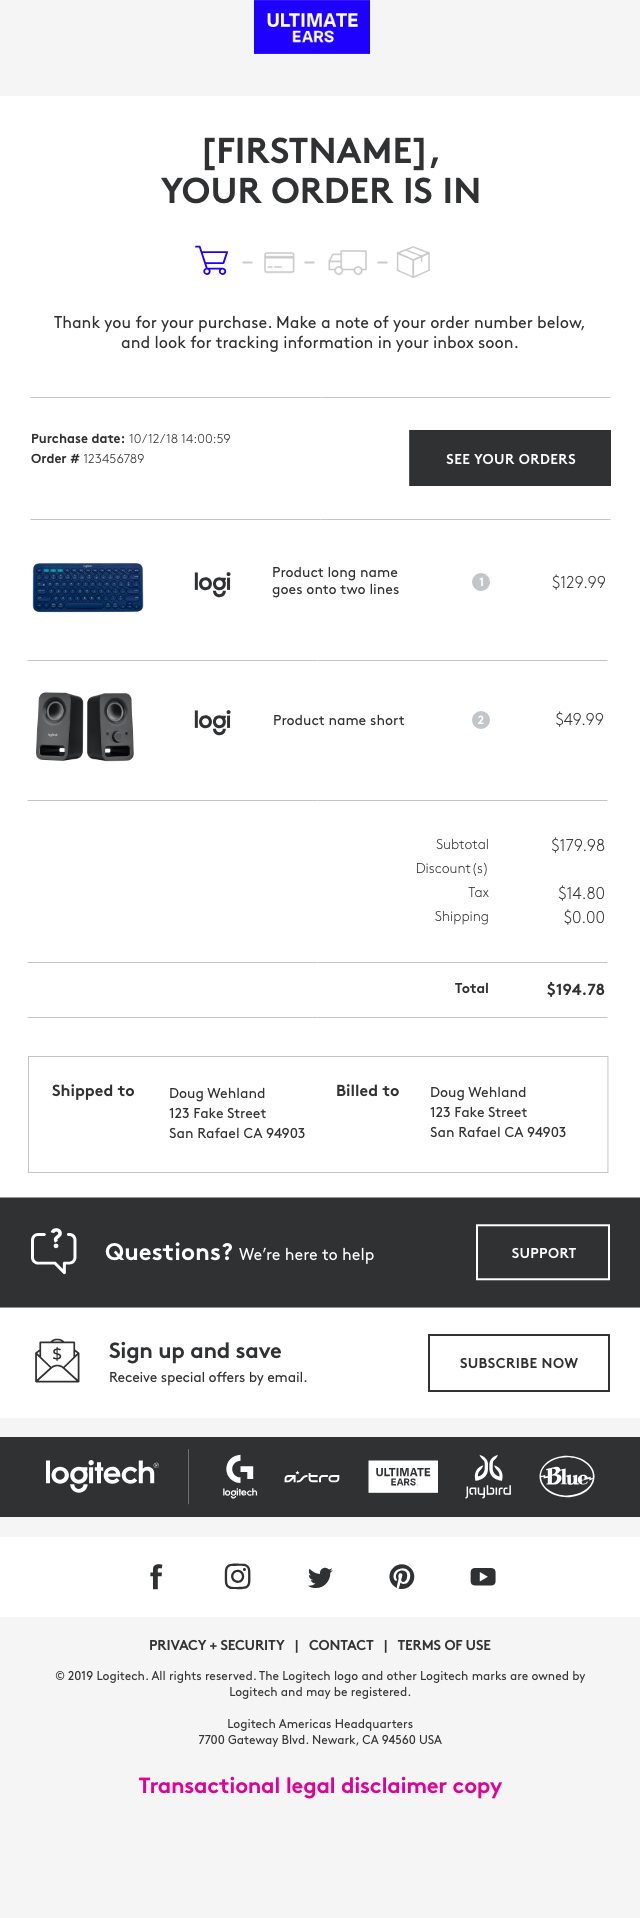The image size is (640, 1918).
Task: Open the Terms of Use link
Action: (x=444, y=1645)
